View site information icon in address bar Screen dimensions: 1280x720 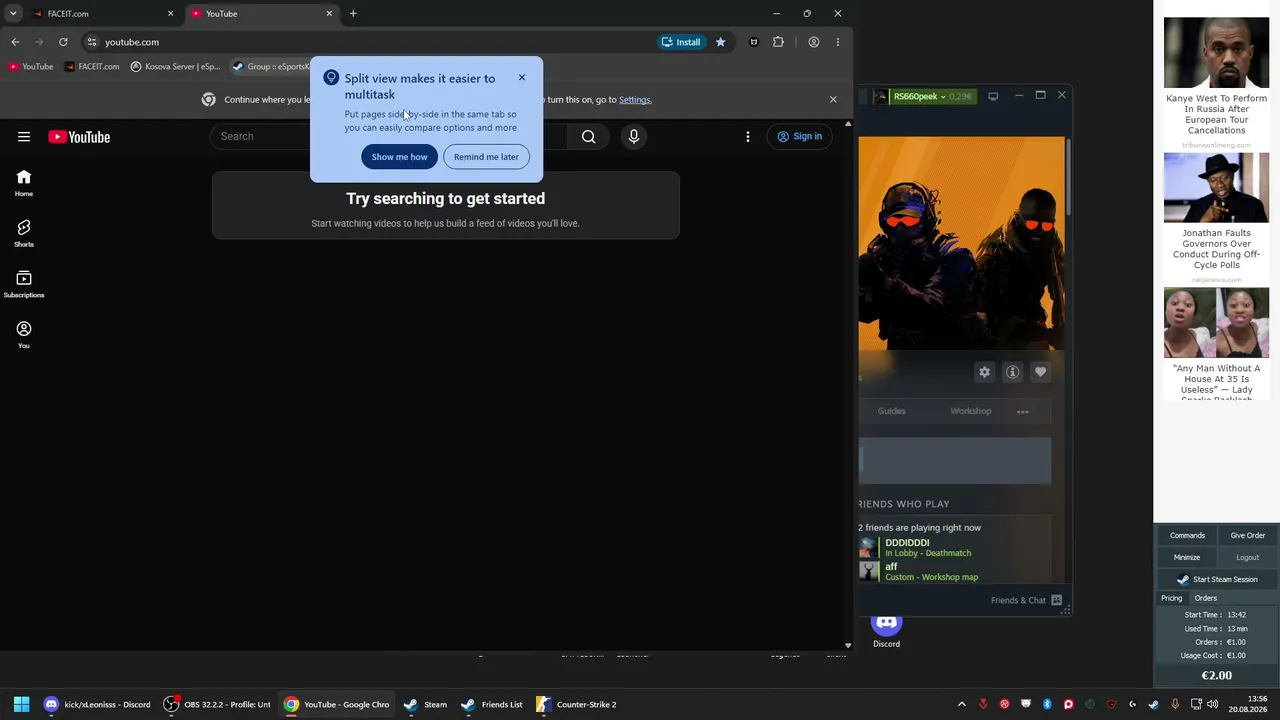tap(91, 42)
